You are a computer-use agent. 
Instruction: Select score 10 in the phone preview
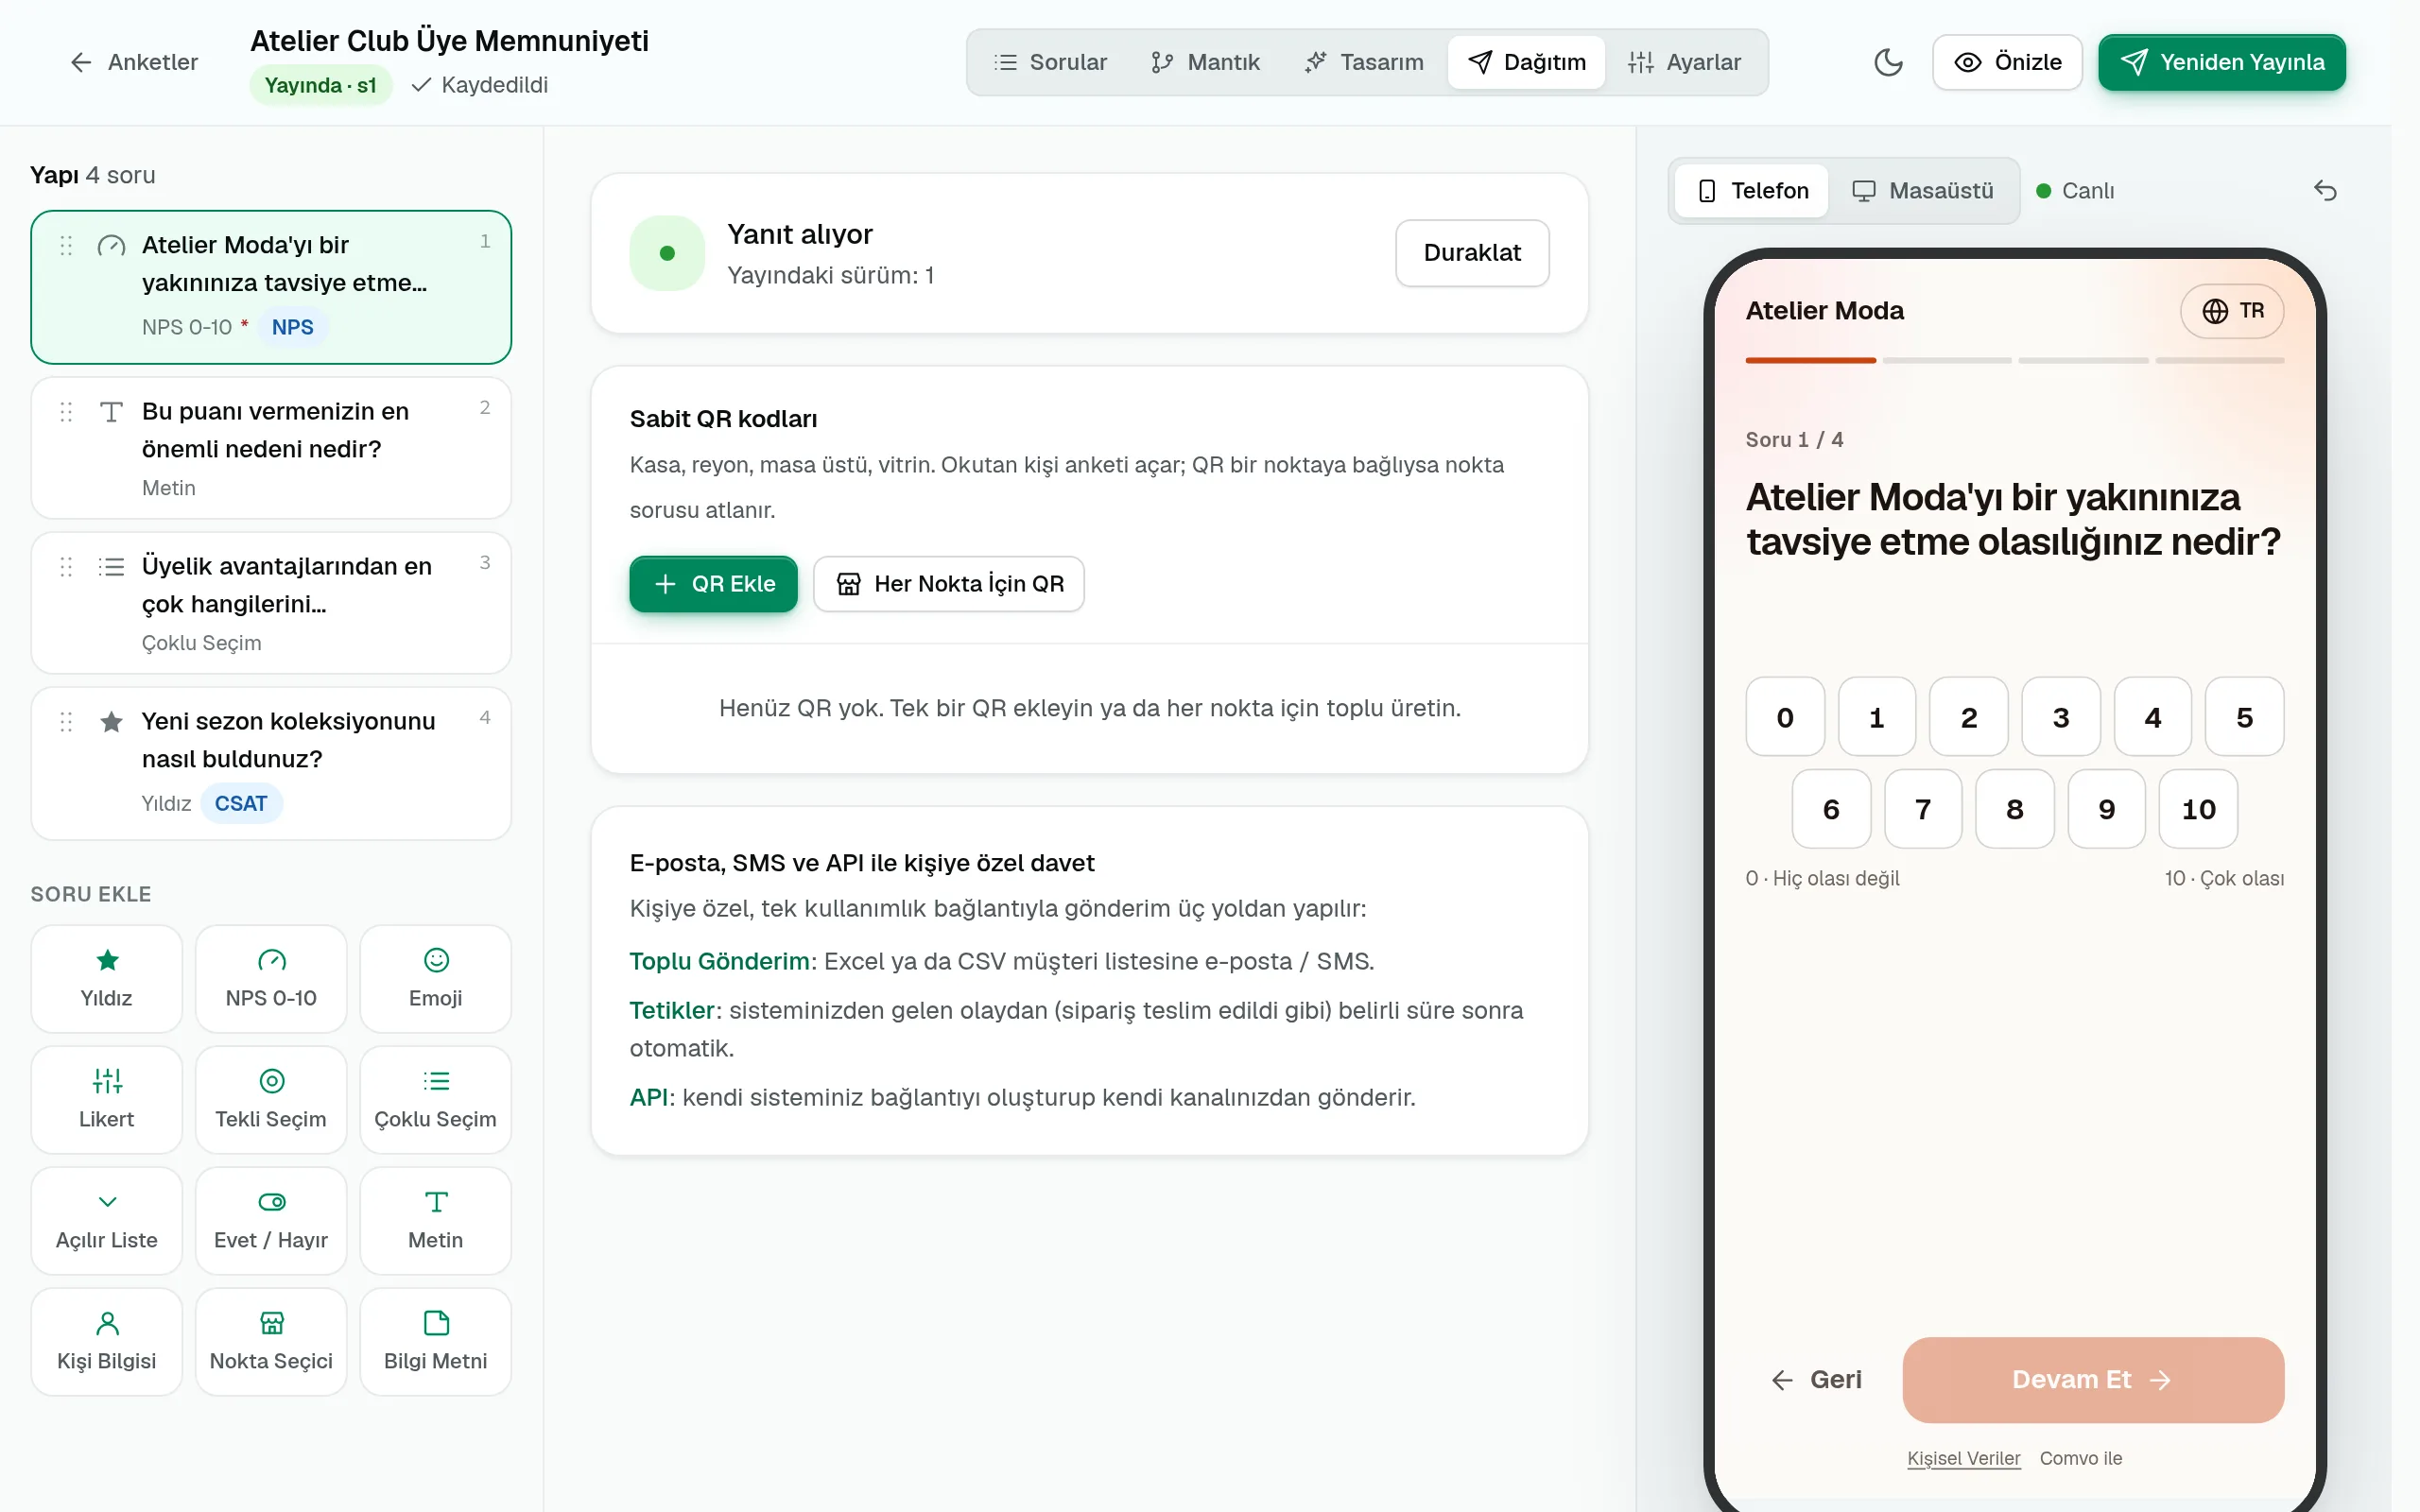(2198, 809)
